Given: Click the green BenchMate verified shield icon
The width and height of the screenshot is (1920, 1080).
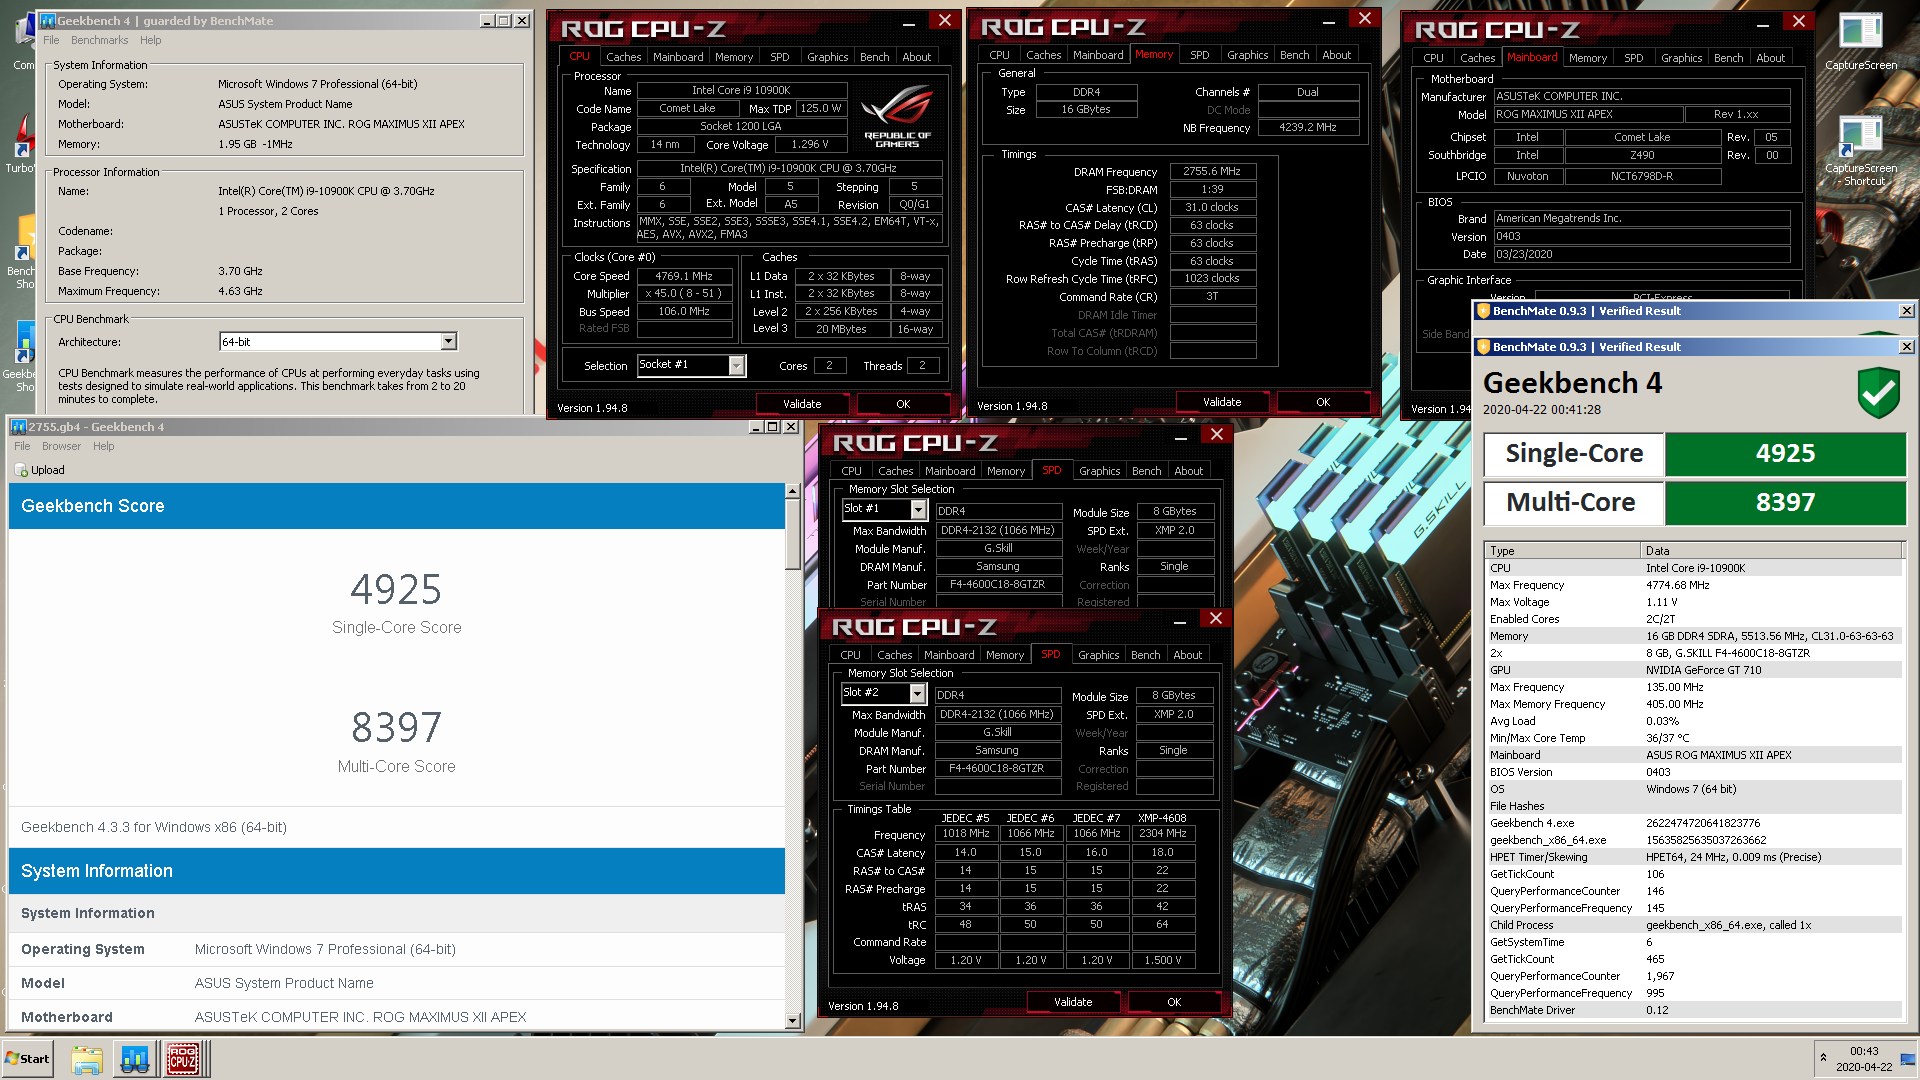Looking at the screenshot, I should pos(1878,393).
